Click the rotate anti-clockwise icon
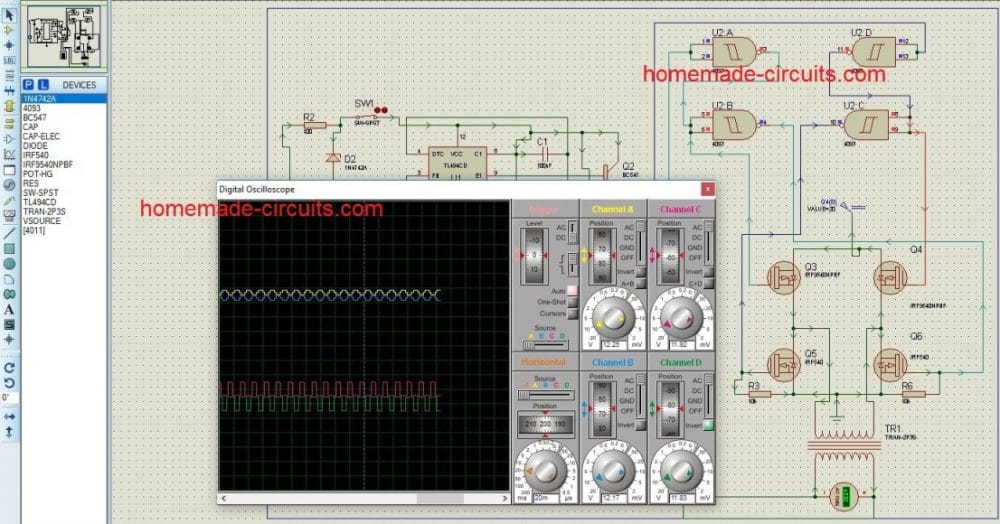Screen dimensions: 1000x524 tap(9, 383)
